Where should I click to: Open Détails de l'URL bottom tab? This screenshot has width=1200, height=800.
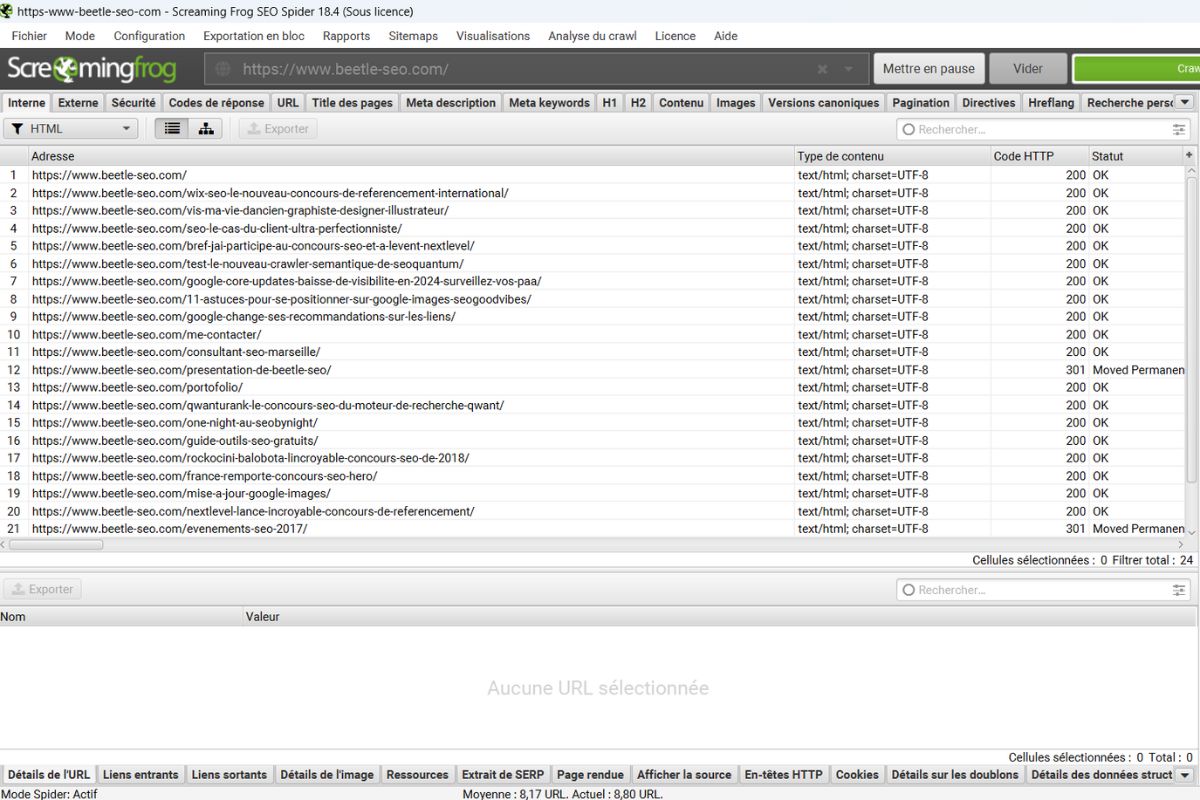coord(49,774)
